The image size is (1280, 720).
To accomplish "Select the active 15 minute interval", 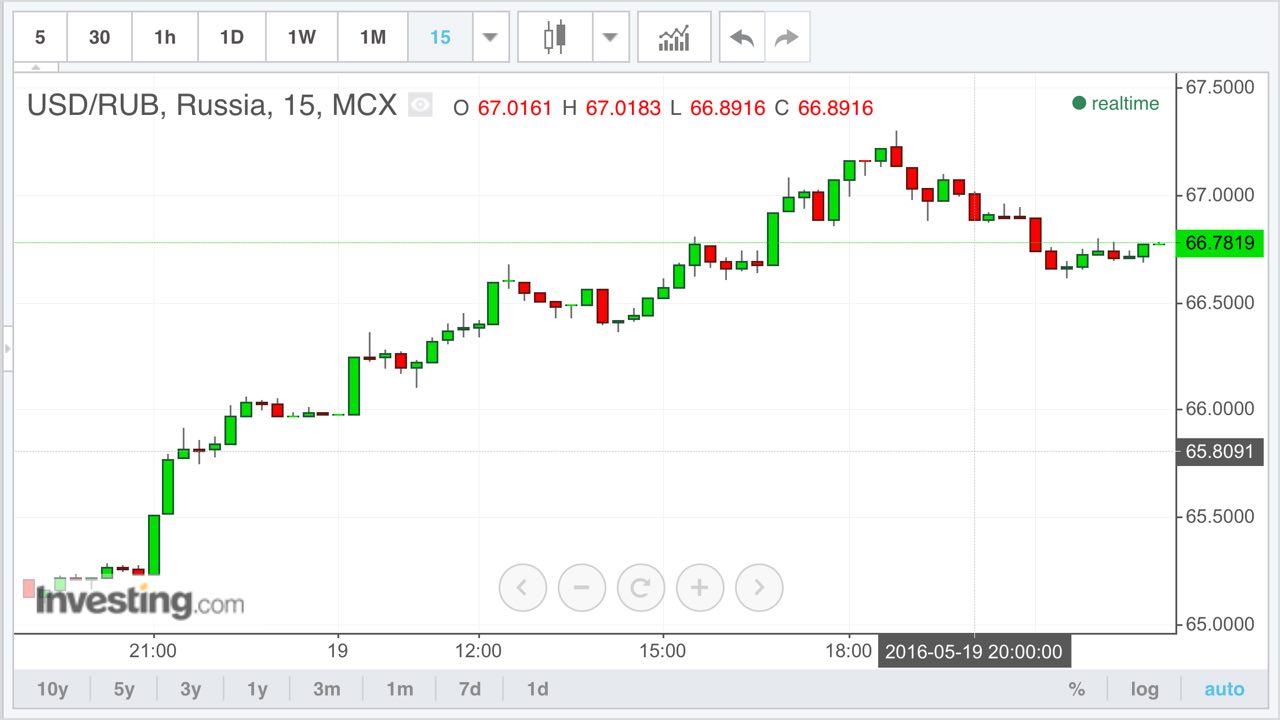I will click(x=440, y=37).
